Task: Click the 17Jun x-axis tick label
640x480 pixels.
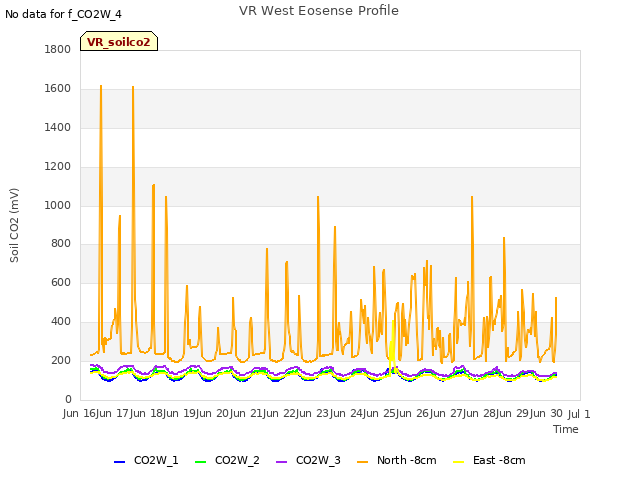Action: 131,413
